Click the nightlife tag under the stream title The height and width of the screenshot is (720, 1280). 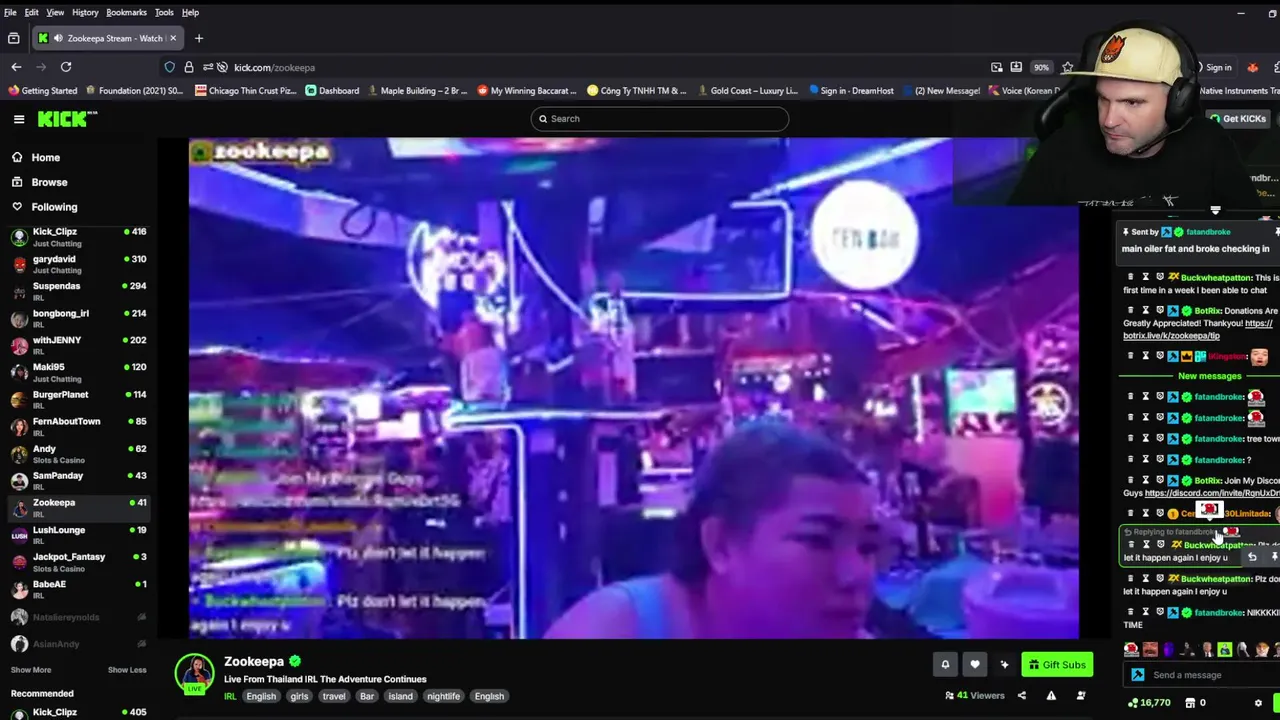[x=444, y=696]
